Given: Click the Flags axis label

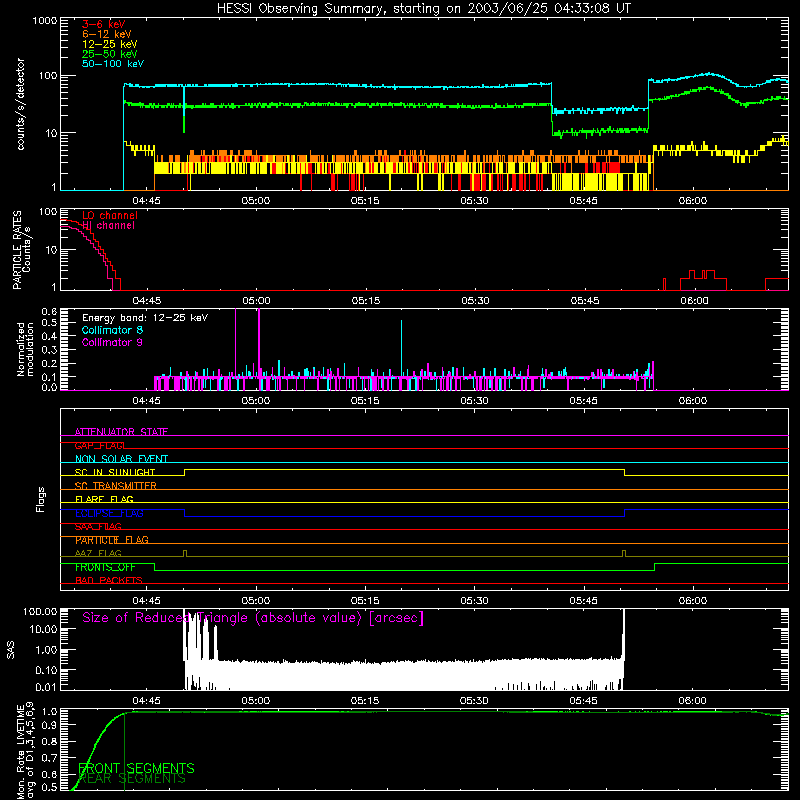Looking at the screenshot, I should tap(40, 499).
